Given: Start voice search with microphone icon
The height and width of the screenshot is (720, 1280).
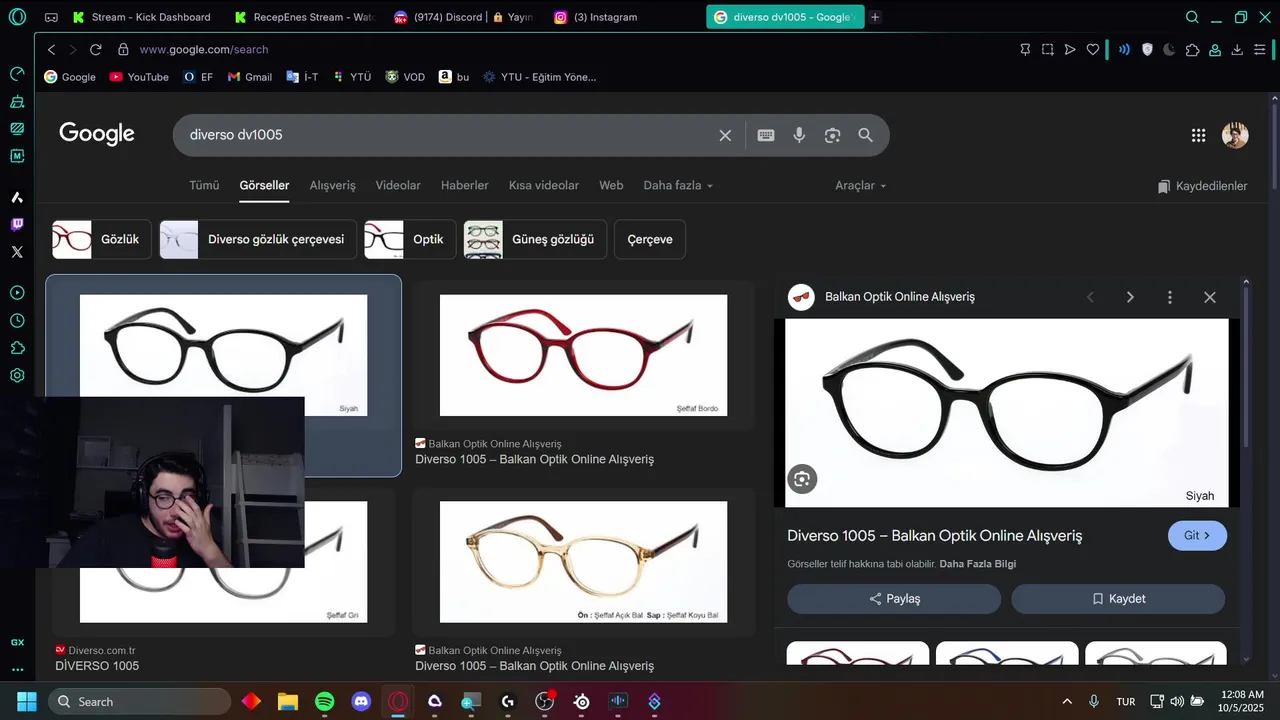Looking at the screenshot, I should tap(799, 135).
